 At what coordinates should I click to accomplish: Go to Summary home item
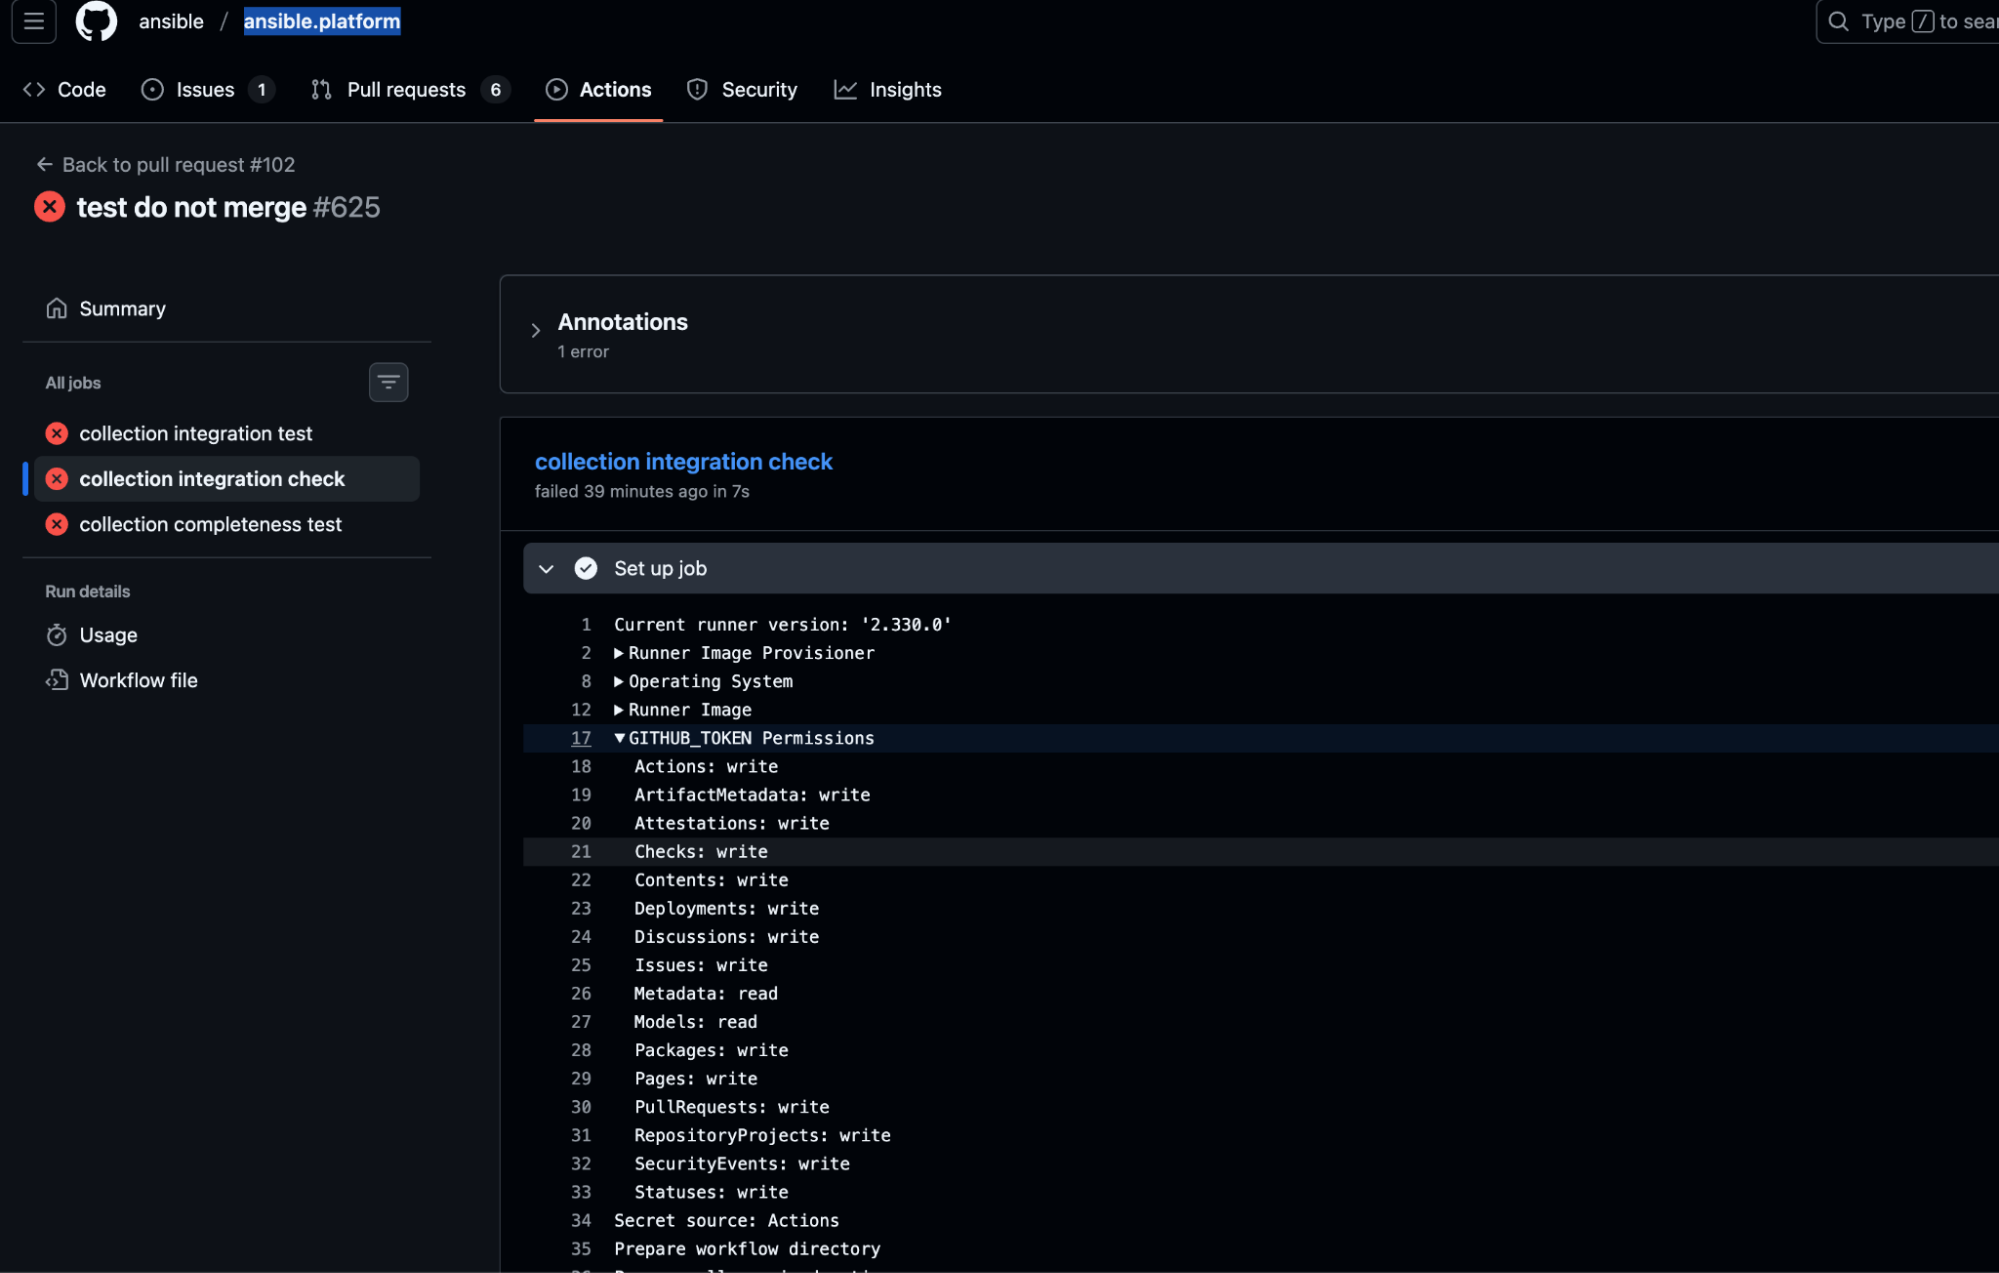pos(122,309)
